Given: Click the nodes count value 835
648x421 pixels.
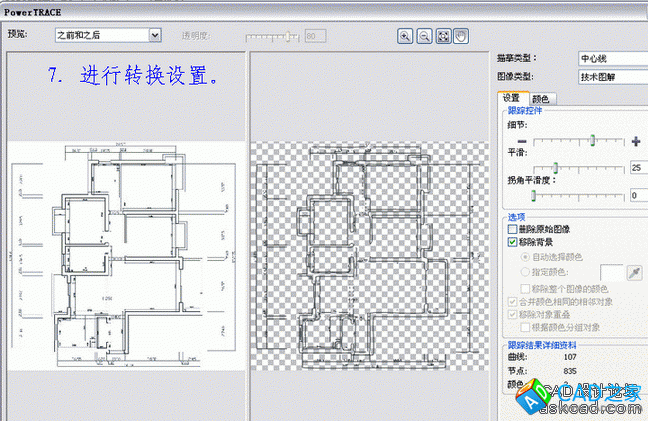Looking at the screenshot, I should [x=570, y=371].
